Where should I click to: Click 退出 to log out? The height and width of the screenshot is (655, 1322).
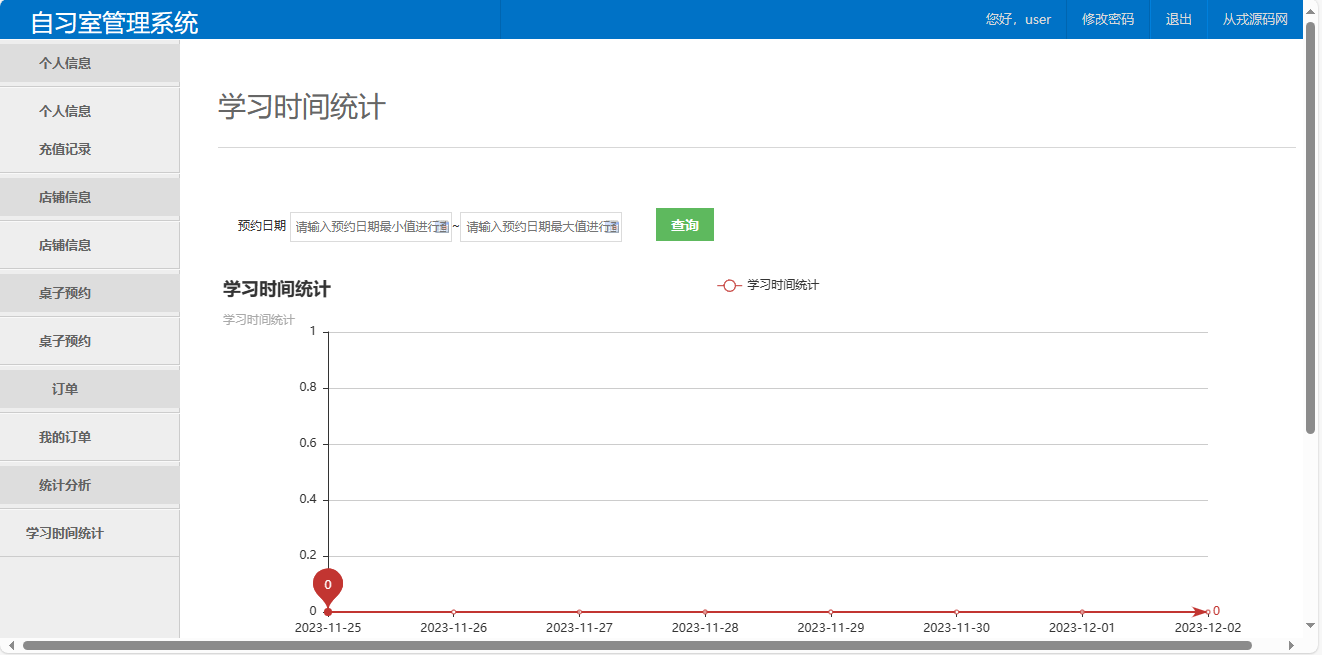[x=1178, y=19]
